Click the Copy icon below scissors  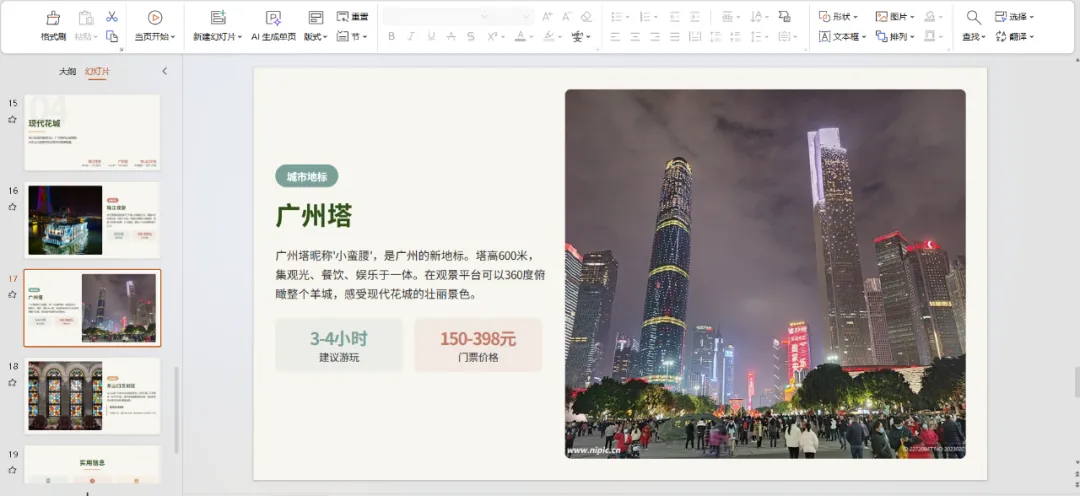(x=112, y=36)
